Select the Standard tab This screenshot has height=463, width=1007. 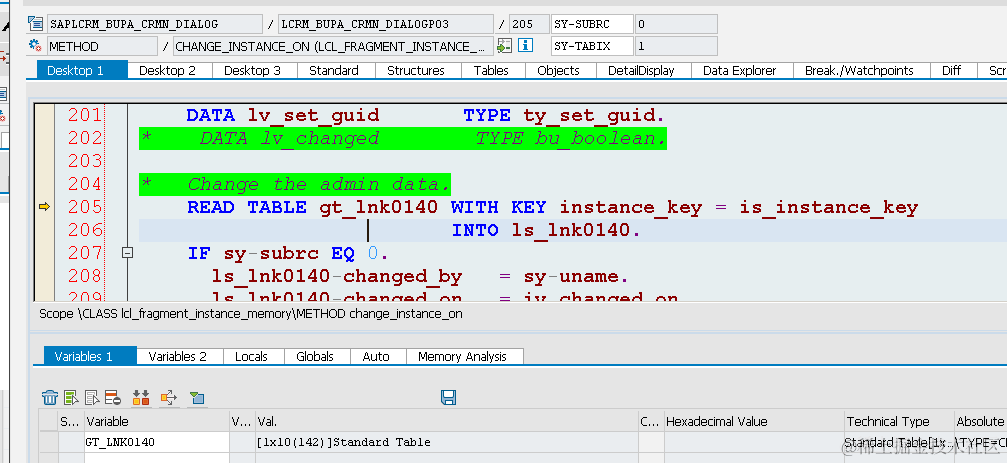334,71
